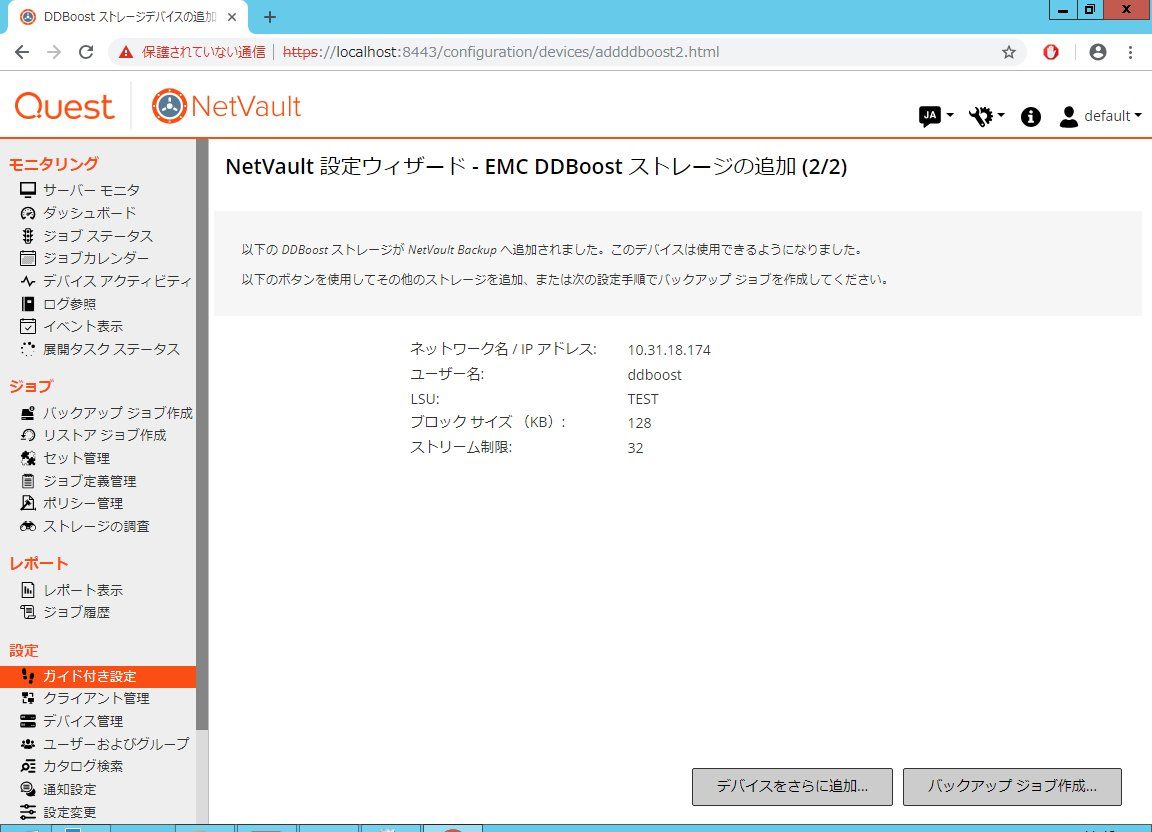Open the Notification Settings (通知設定) icon
The image size is (1152, 832).
(28, 789)
